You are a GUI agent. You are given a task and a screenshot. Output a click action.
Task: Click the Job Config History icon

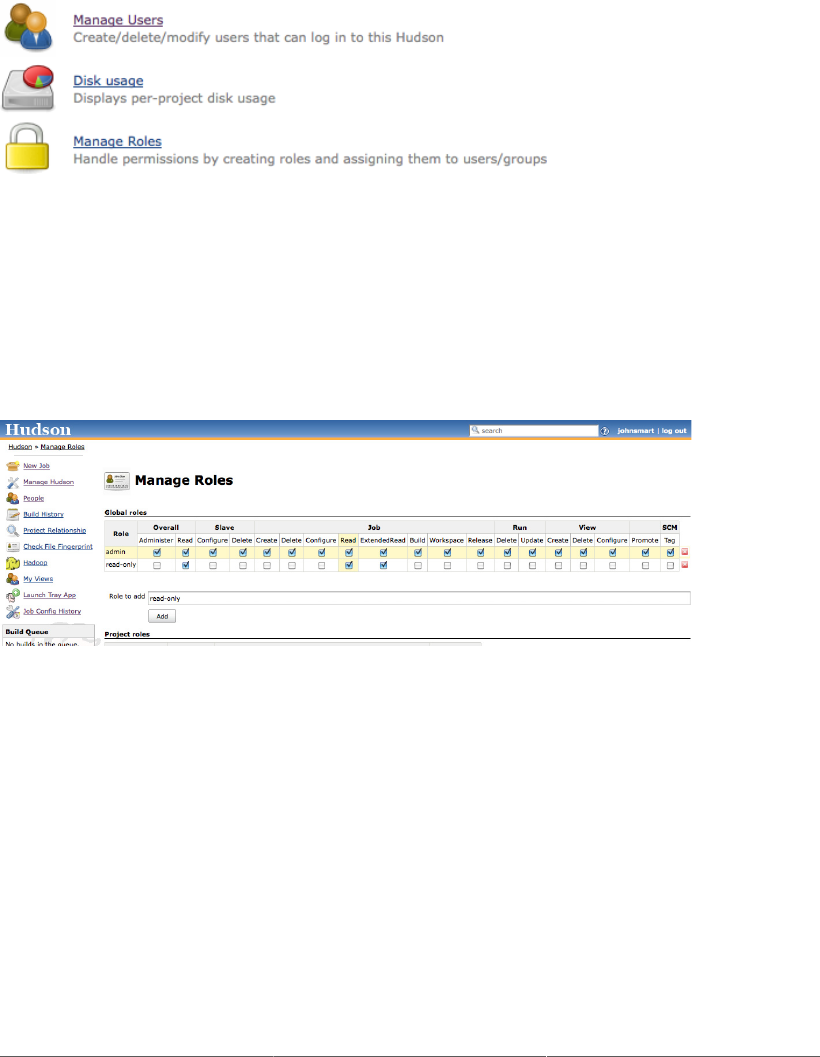pyautogui.click(x=13, y=611)
